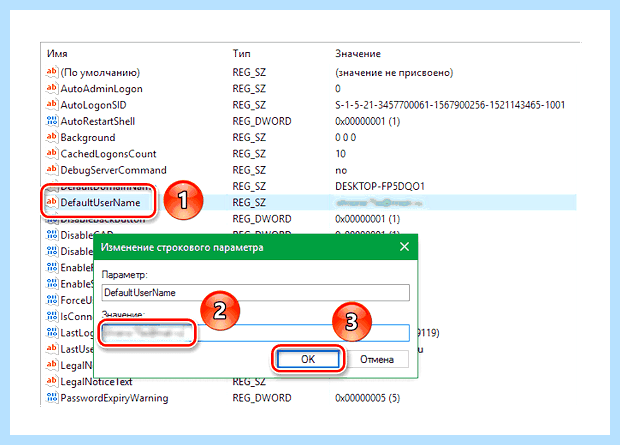
Task: Click the DebugServerCommand string icon
Action: click(x=51, y=169)
